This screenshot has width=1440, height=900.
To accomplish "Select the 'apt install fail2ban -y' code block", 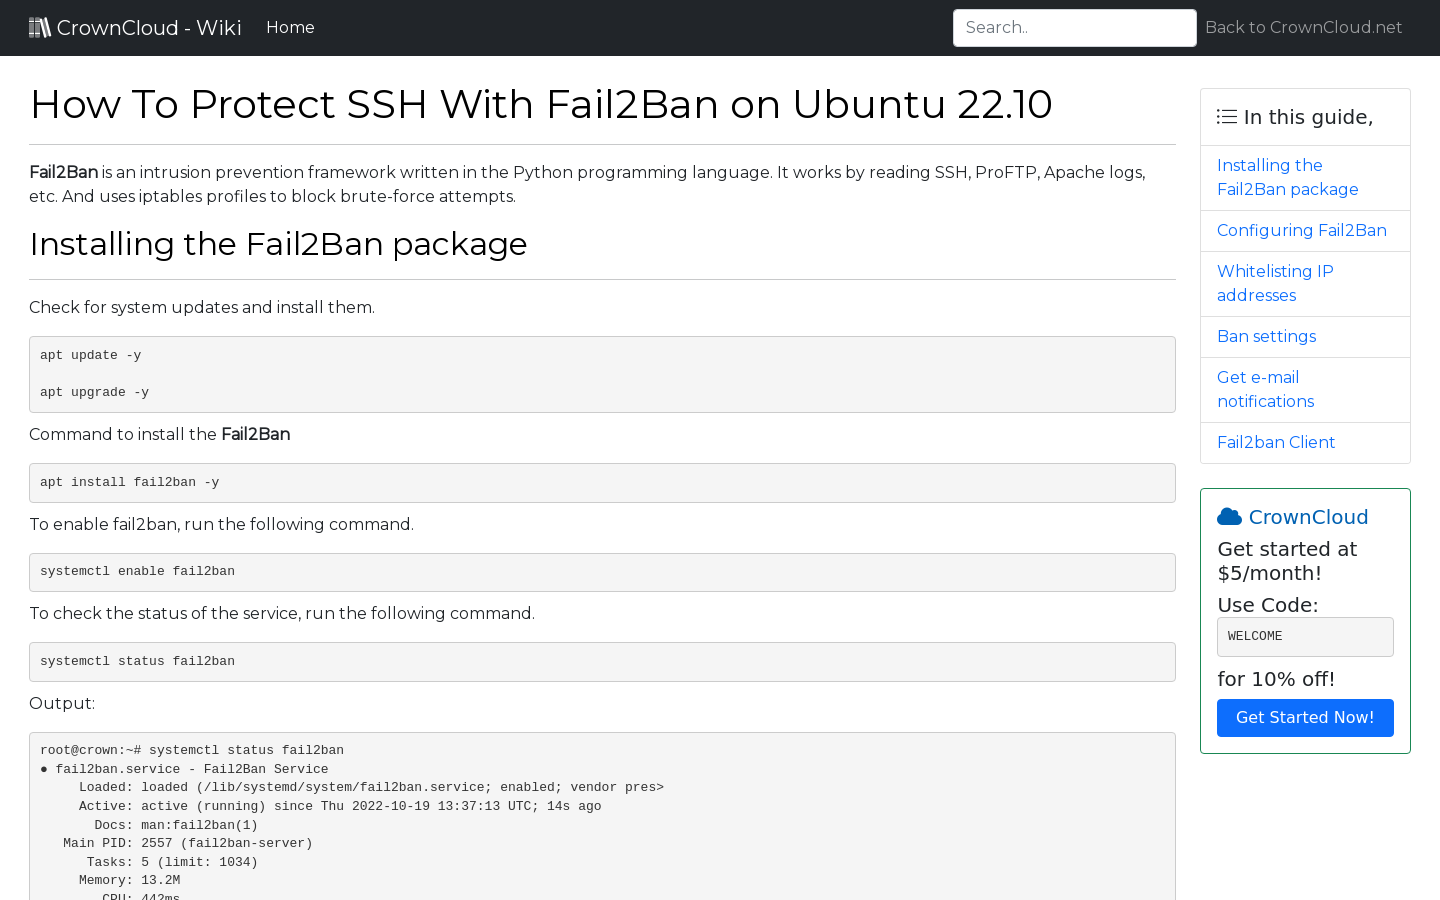I will (602, 482).
